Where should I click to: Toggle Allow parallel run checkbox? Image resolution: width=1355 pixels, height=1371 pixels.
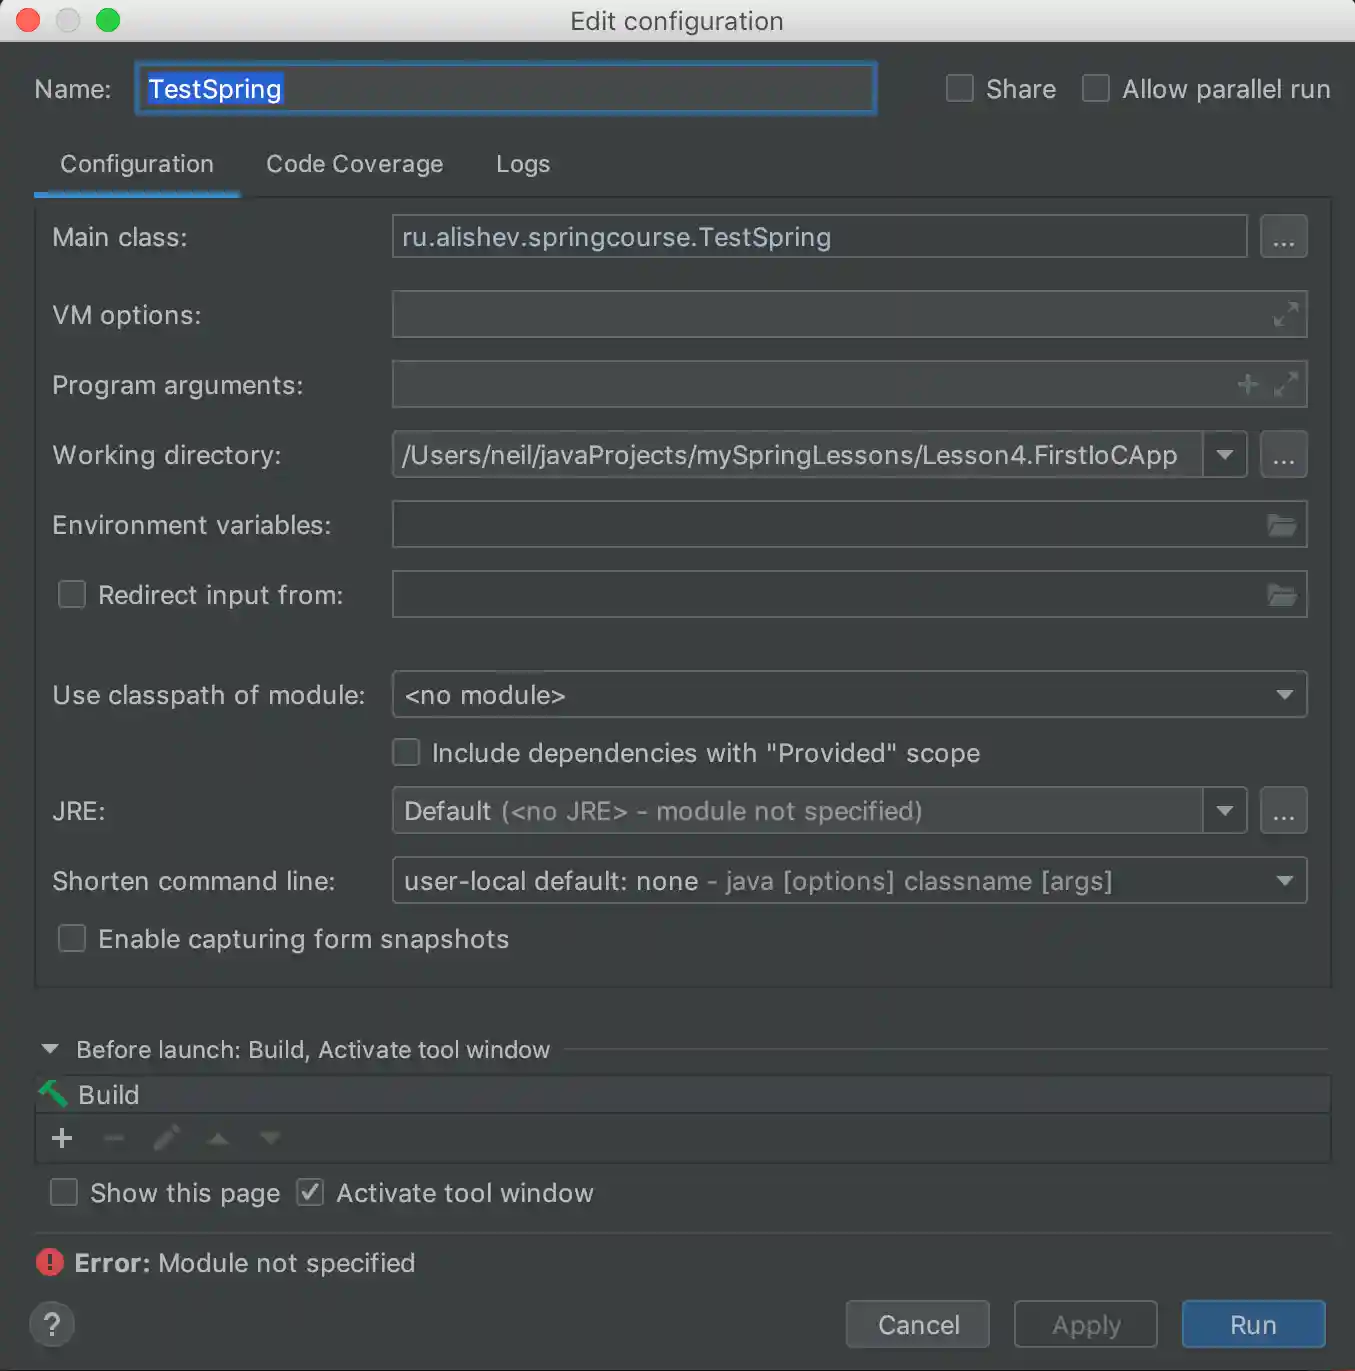click(1096, 89)
